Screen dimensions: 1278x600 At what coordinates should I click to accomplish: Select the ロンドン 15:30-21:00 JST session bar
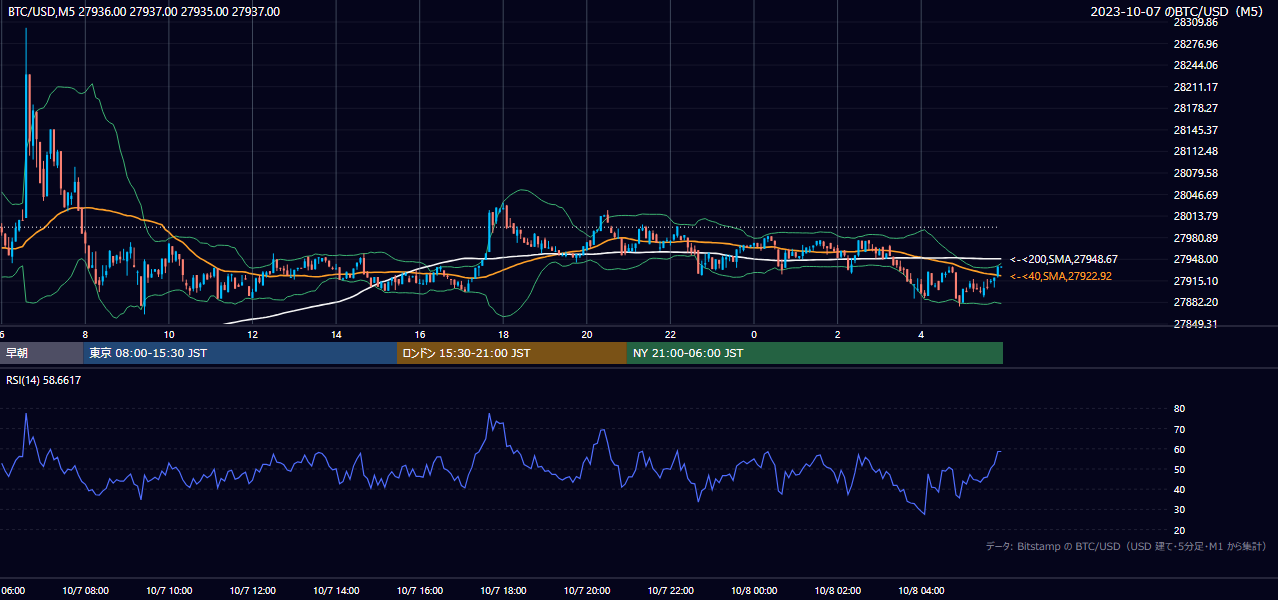512,353
